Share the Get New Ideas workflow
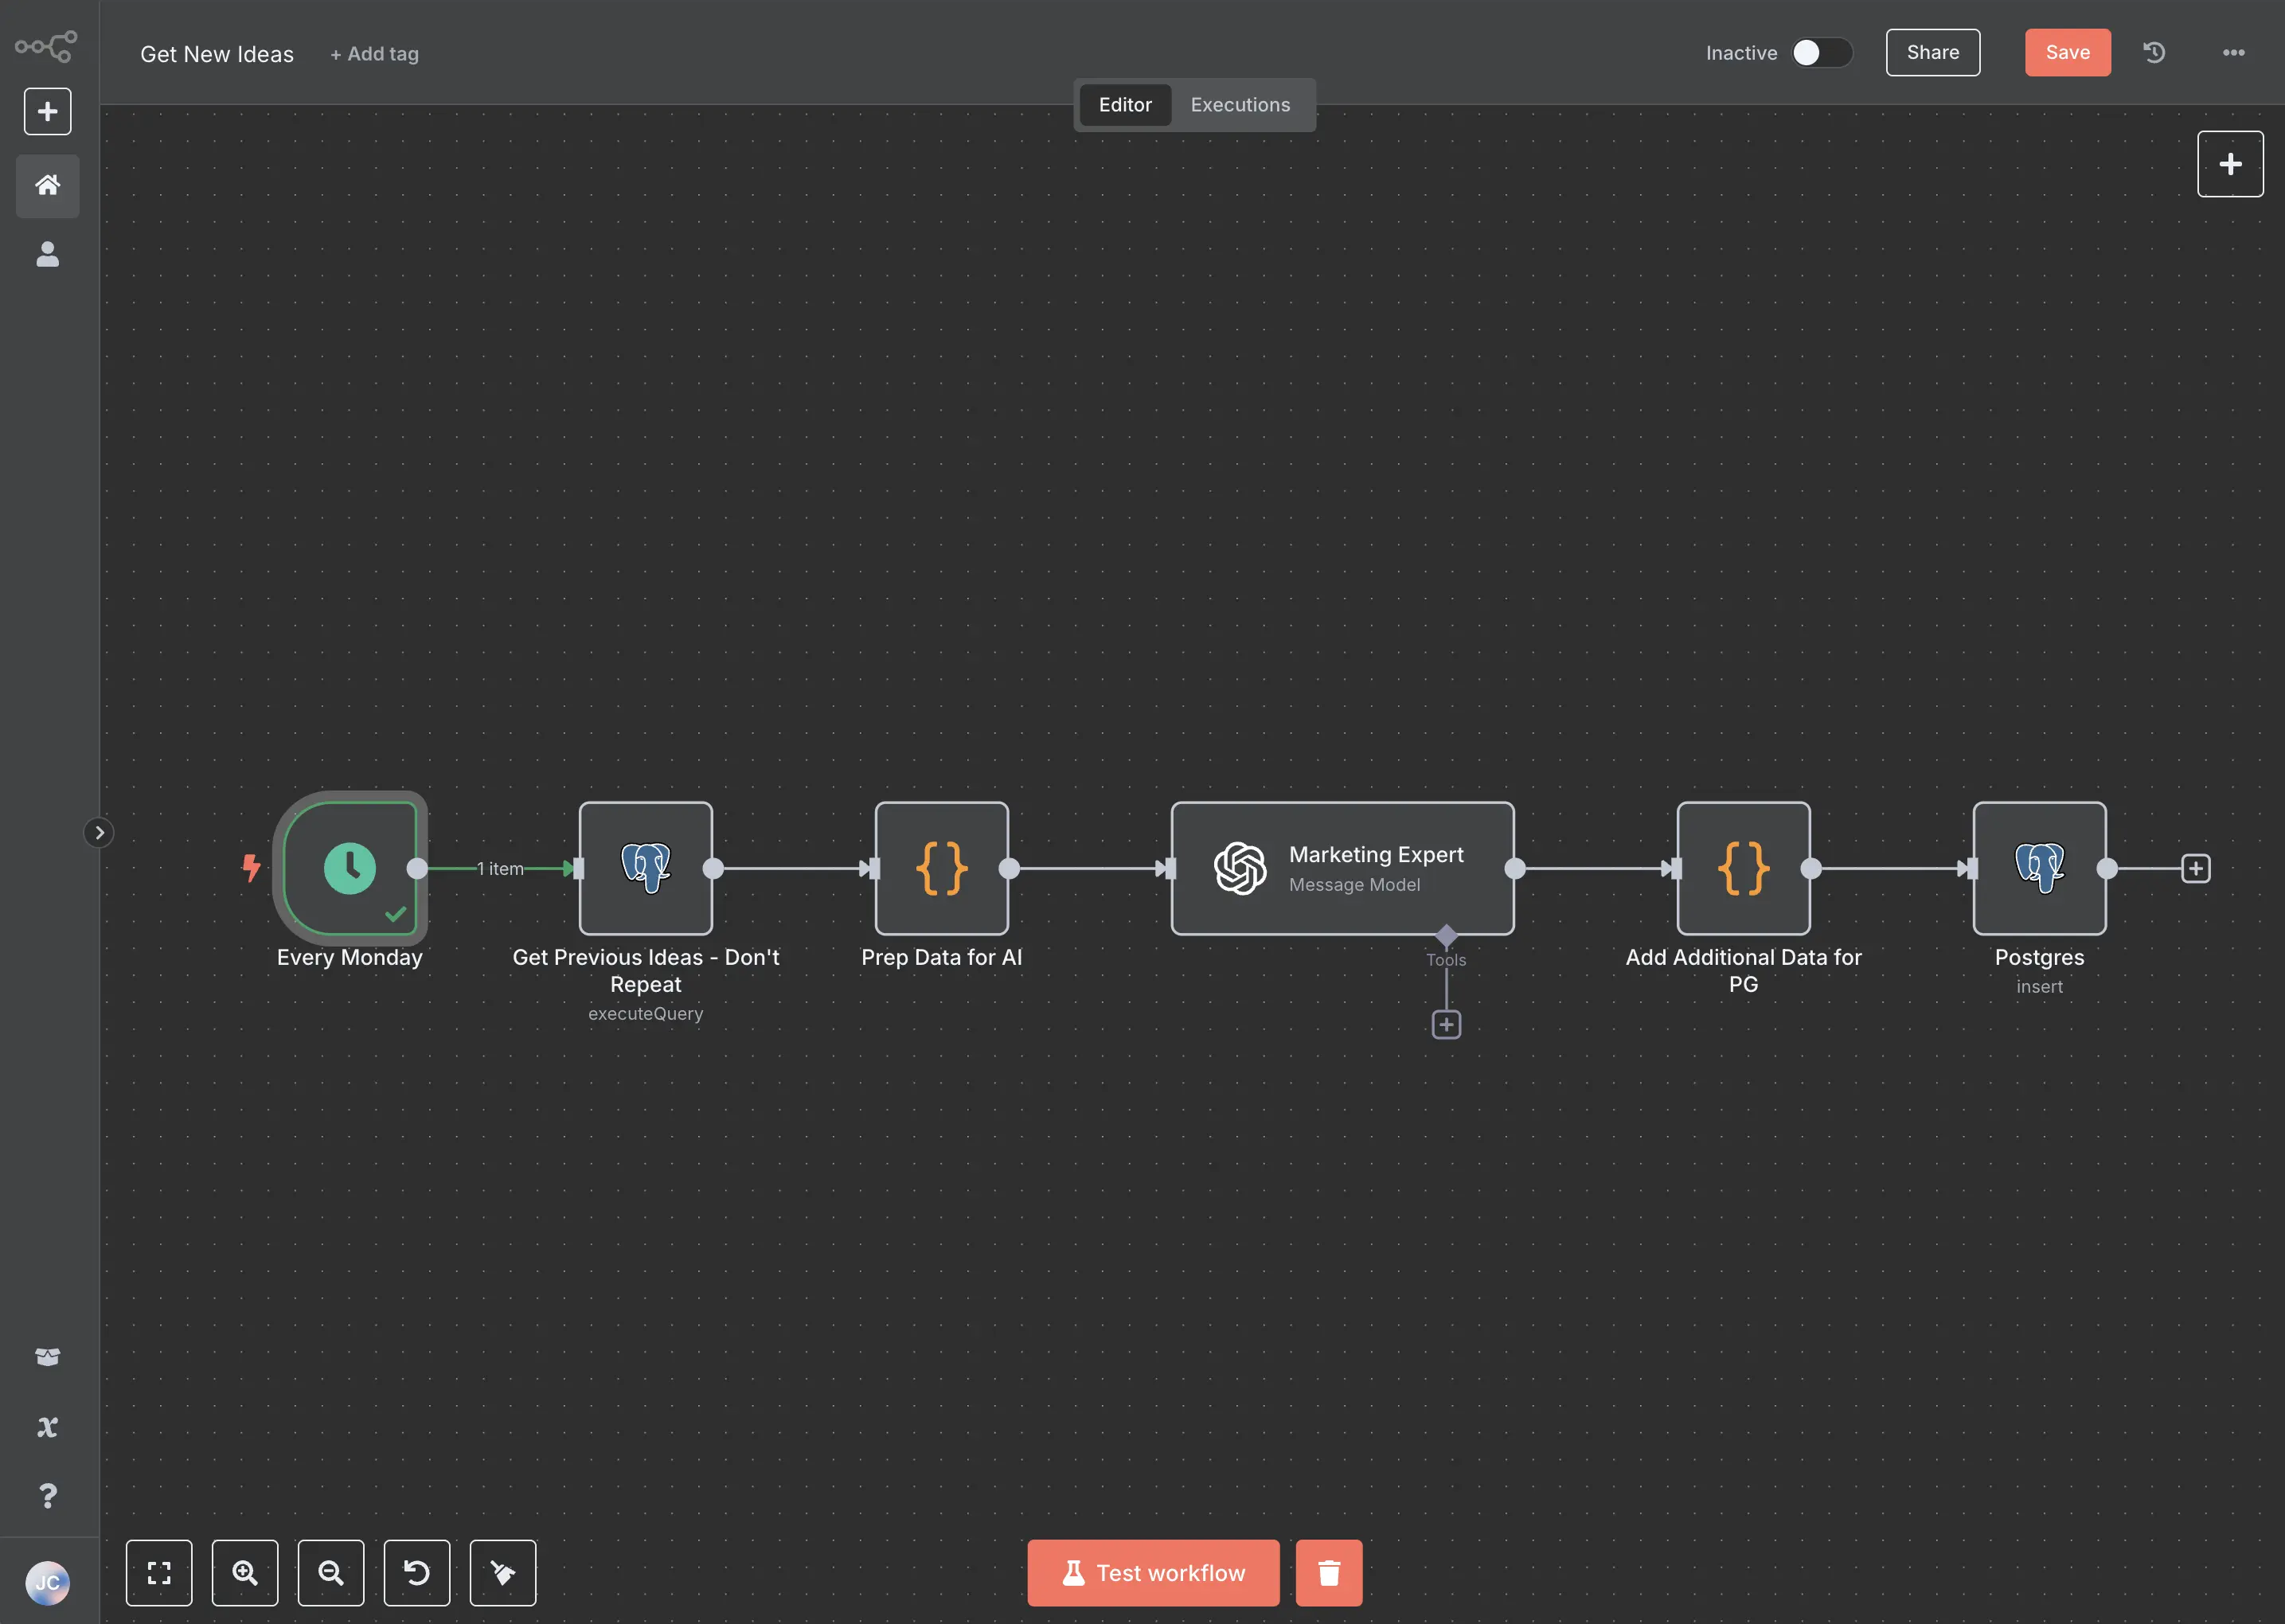Screen dimensions: 2285x1624 click(x=1931, y=52)
